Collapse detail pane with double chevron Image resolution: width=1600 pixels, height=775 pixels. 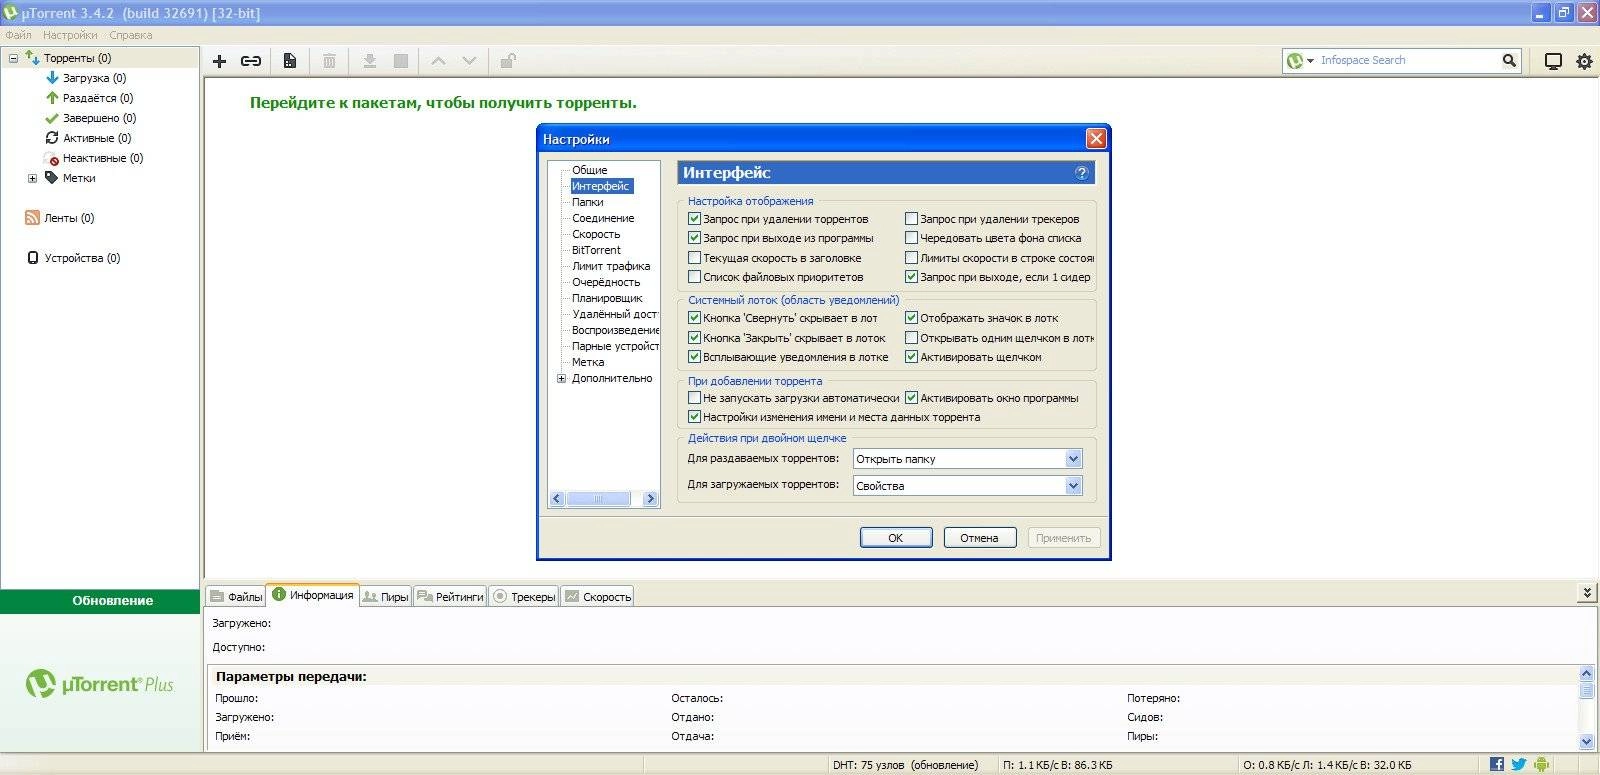coord(1586,593)
